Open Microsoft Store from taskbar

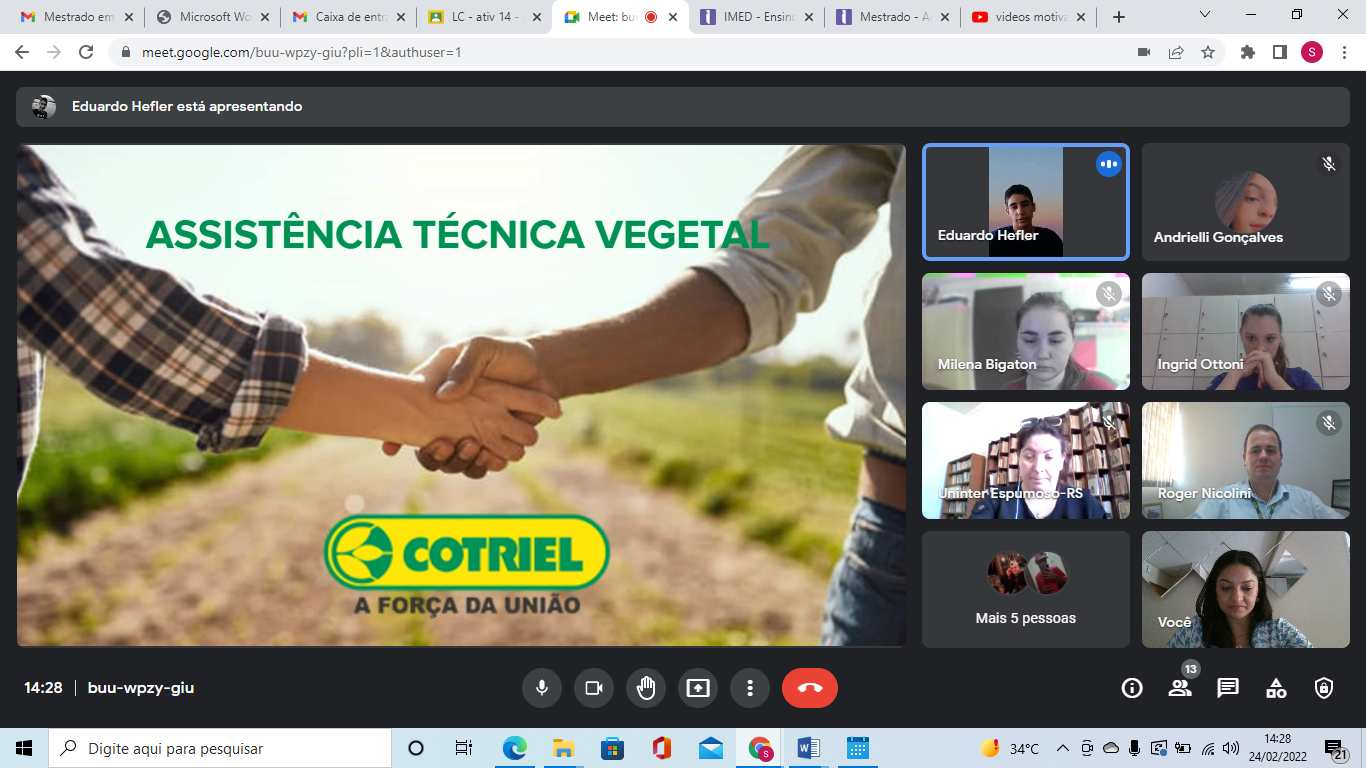coord(612,748)
